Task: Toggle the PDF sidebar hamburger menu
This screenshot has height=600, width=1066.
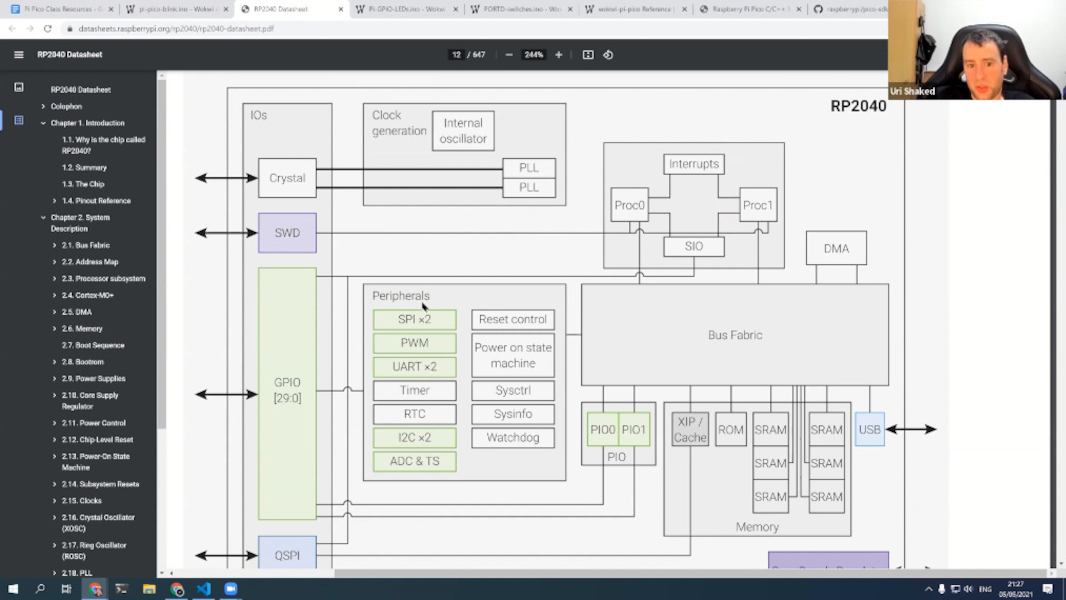Action: click(x=18, y=55)
